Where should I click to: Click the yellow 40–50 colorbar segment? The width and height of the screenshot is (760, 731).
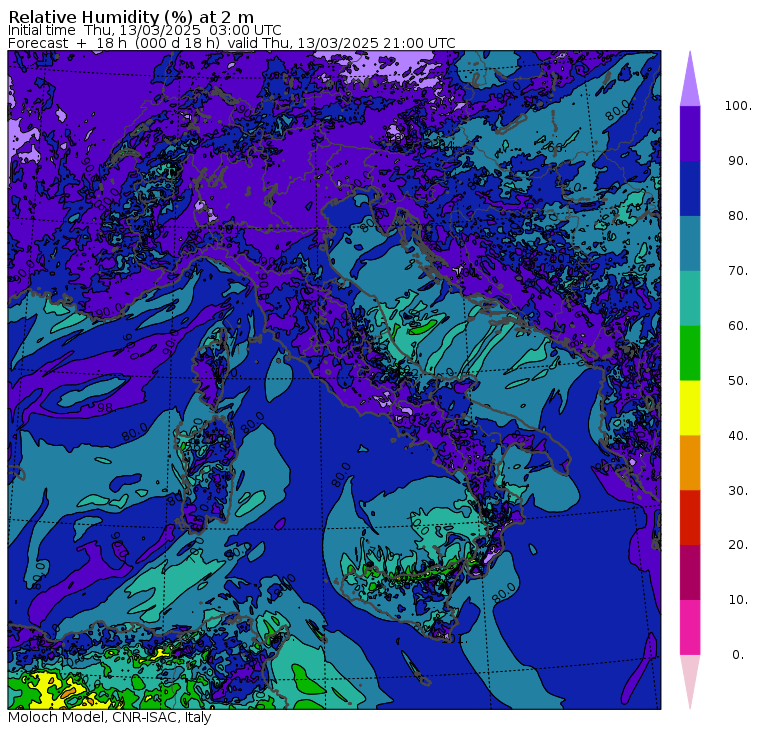[690, 408]
